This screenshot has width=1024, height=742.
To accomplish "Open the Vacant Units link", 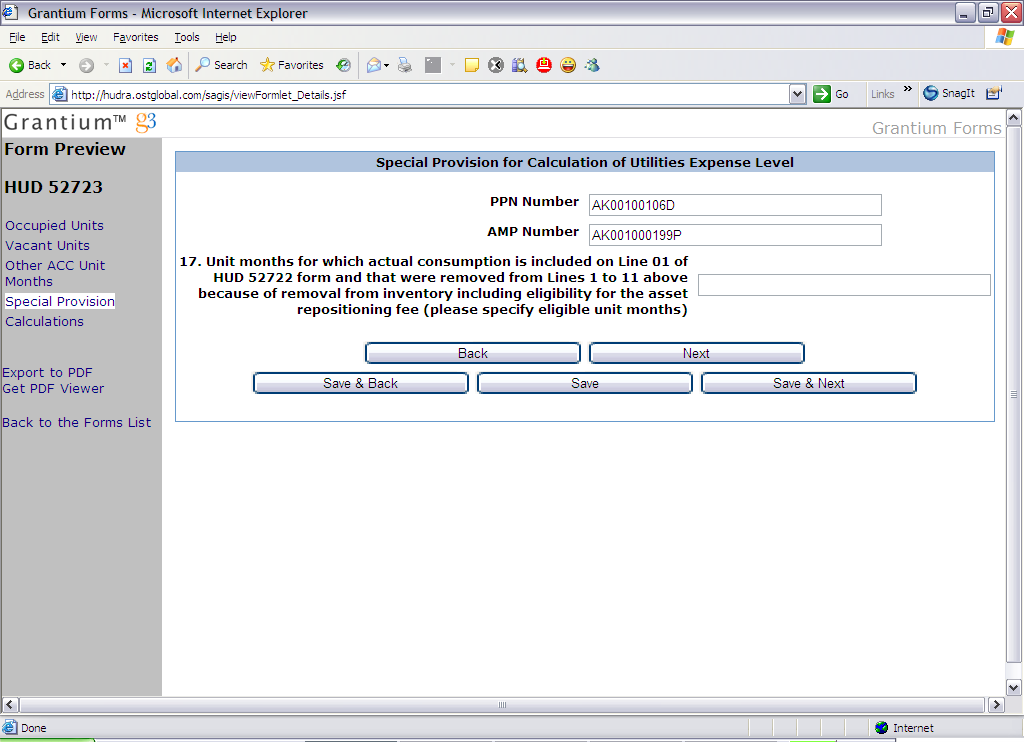I will (47, 246).
